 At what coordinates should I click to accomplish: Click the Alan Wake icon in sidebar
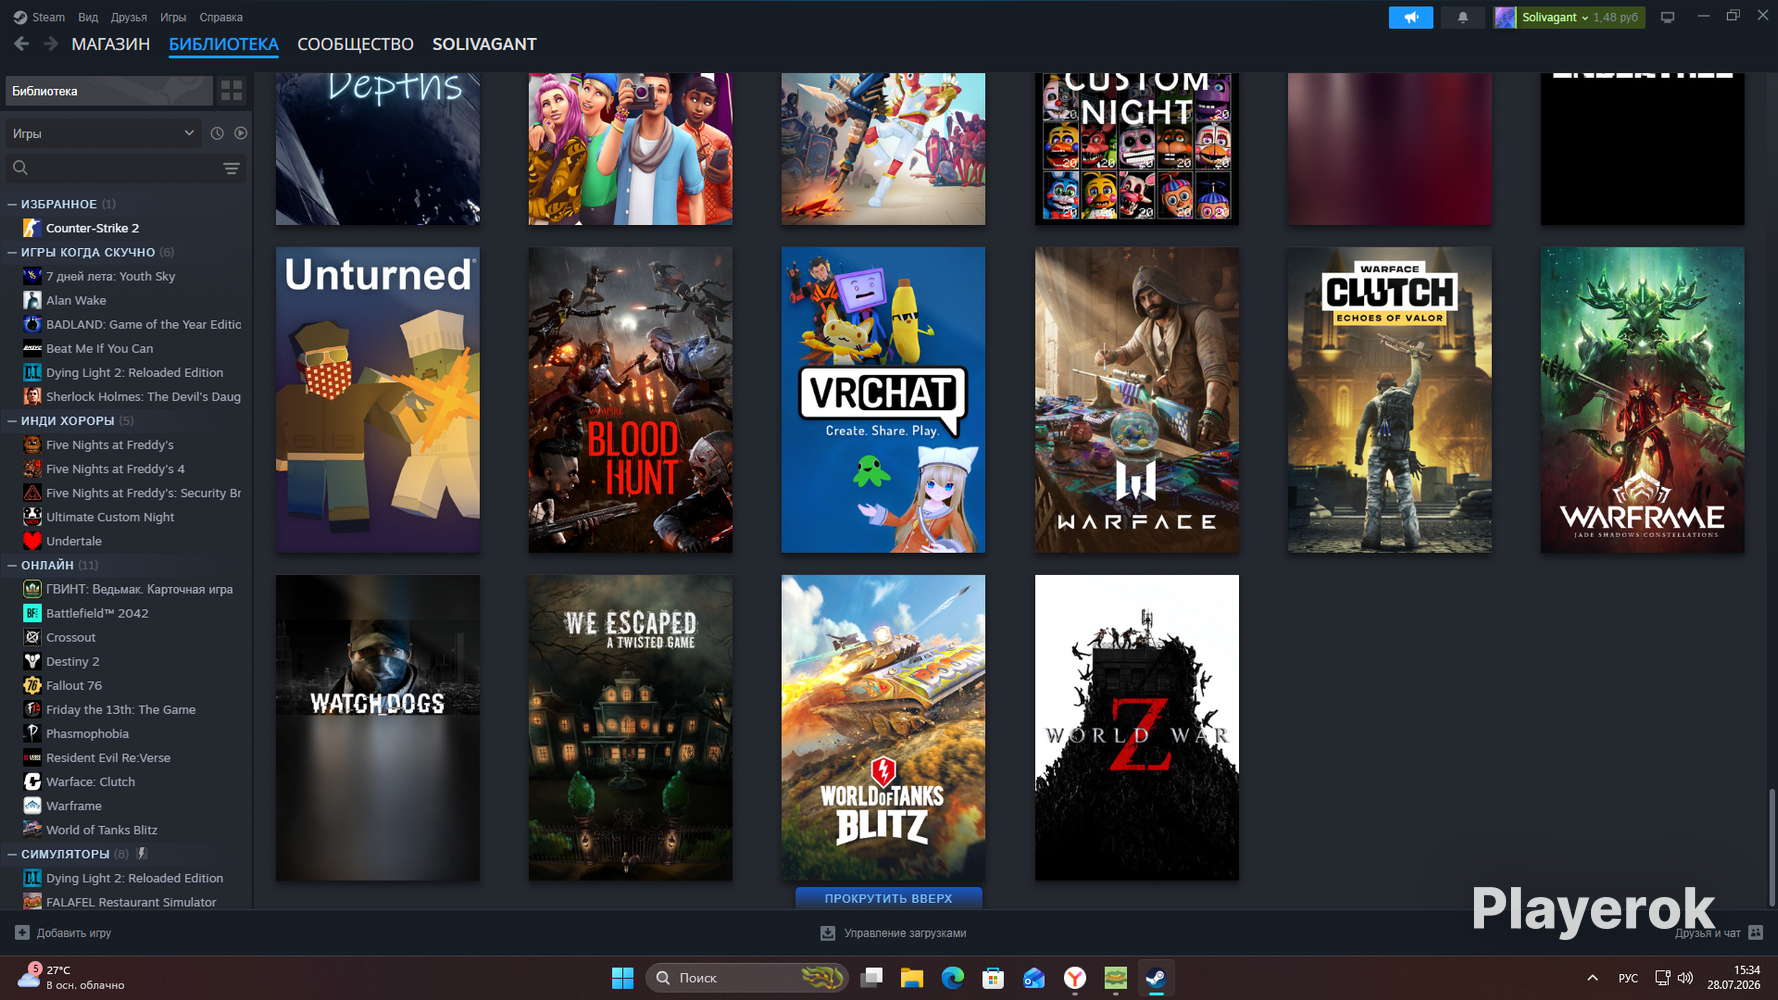[32, 300]
